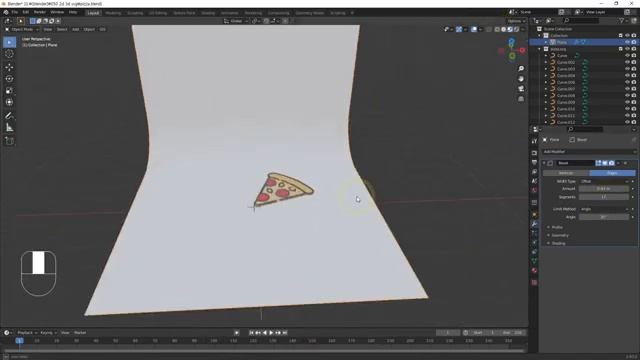This screenshot has height=360, width=640.
Task: Open the Output properties tab
Action: (534, 162)
